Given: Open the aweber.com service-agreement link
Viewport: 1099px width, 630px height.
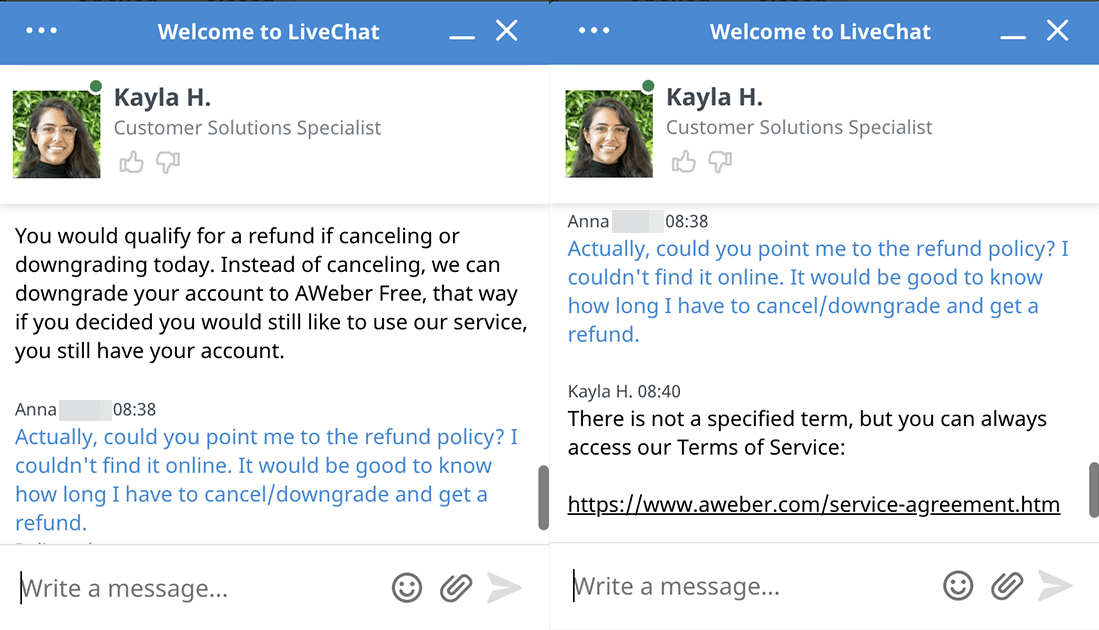Looking at the screenshot, I should [x=813, y=505].
